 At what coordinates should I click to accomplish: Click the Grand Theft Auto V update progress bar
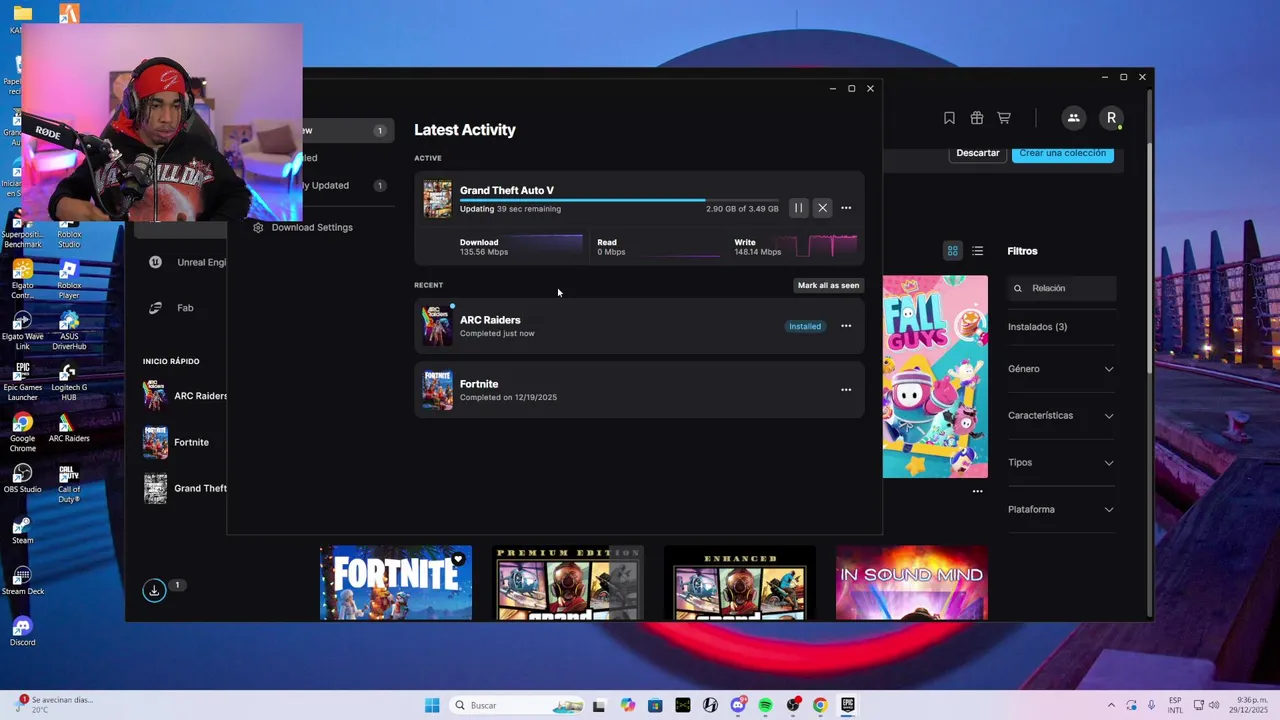point(619,200)
